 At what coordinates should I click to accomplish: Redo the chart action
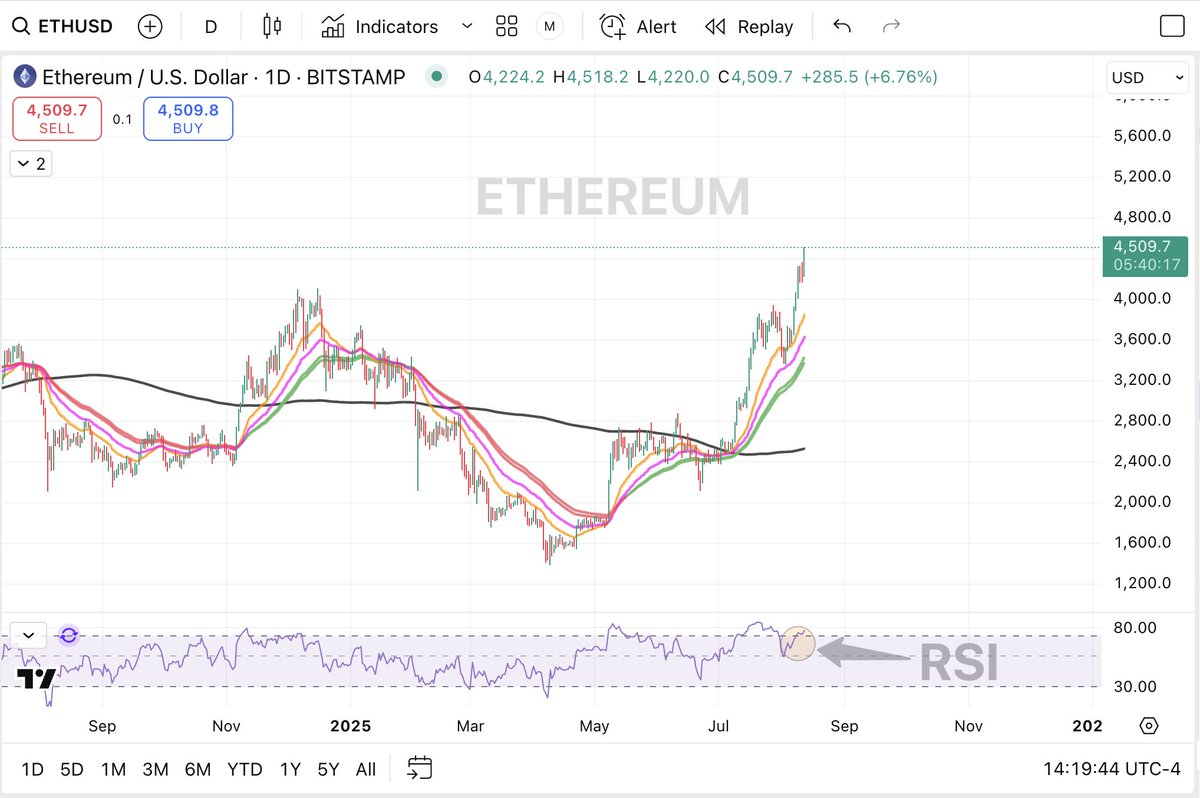click(891, 26)
